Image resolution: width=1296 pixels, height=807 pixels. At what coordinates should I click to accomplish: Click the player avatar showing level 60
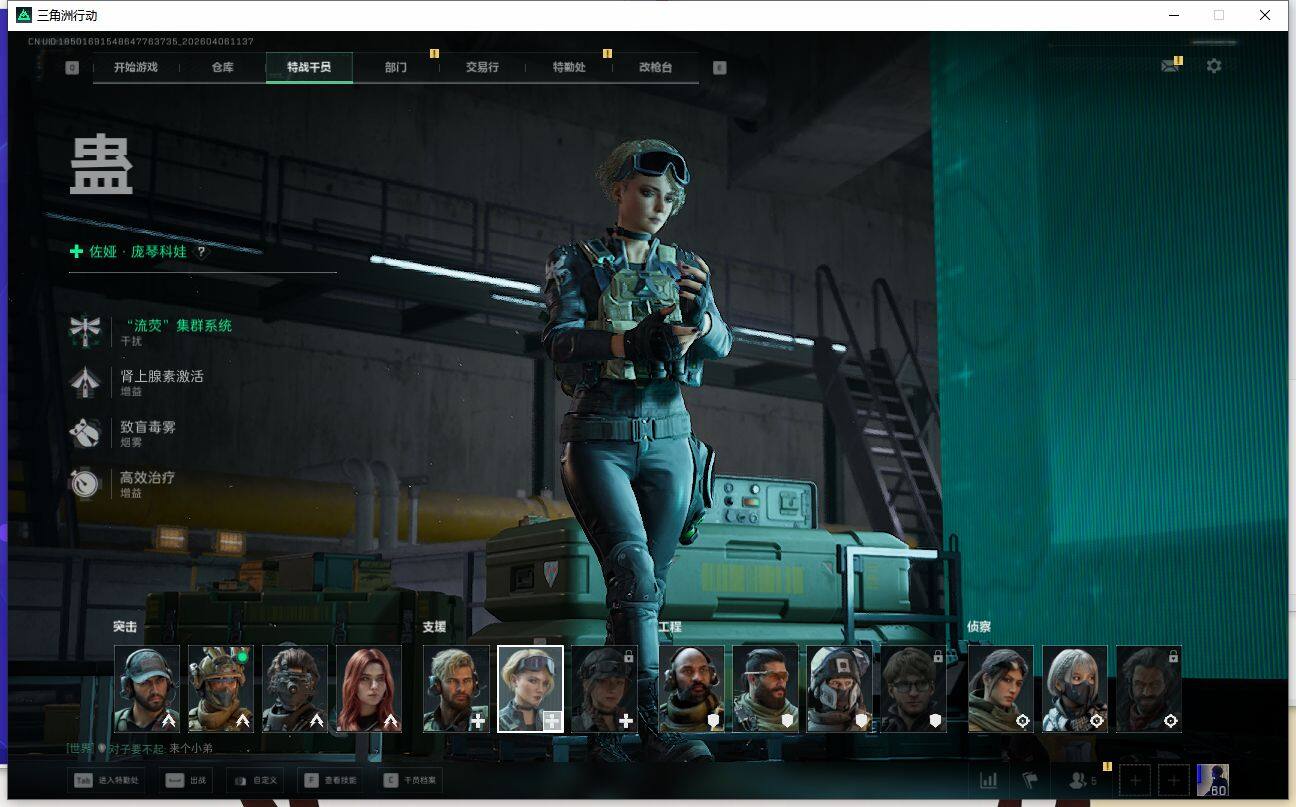coord(1212,780)
